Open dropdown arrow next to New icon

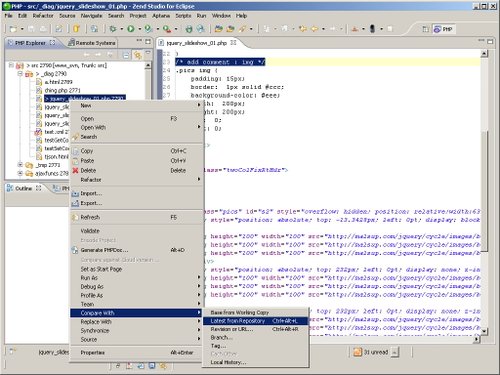[x=22, y=29]
